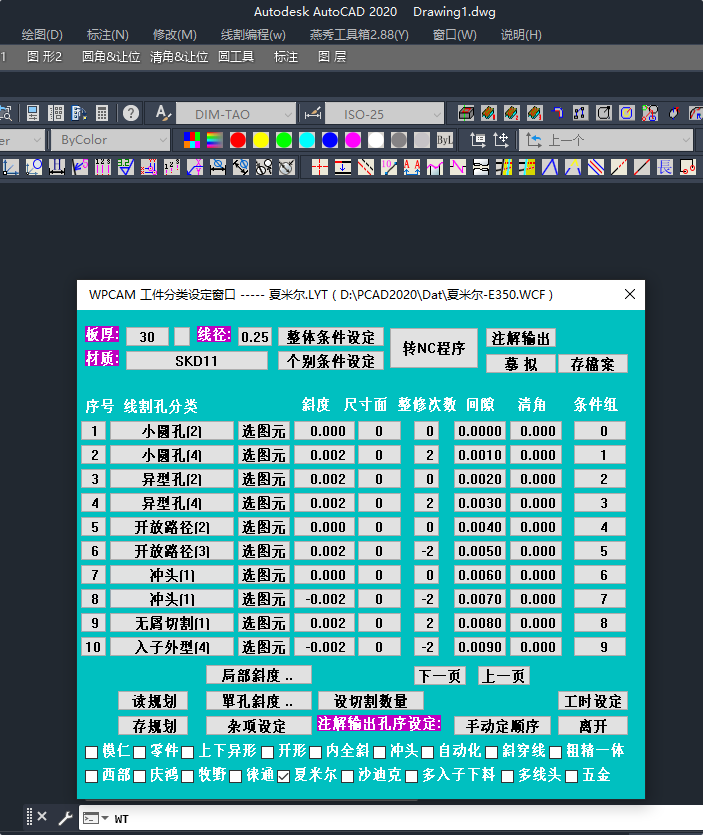Click the 長 character icon in toolbar
703x835 pixels.
click(665, 167)
